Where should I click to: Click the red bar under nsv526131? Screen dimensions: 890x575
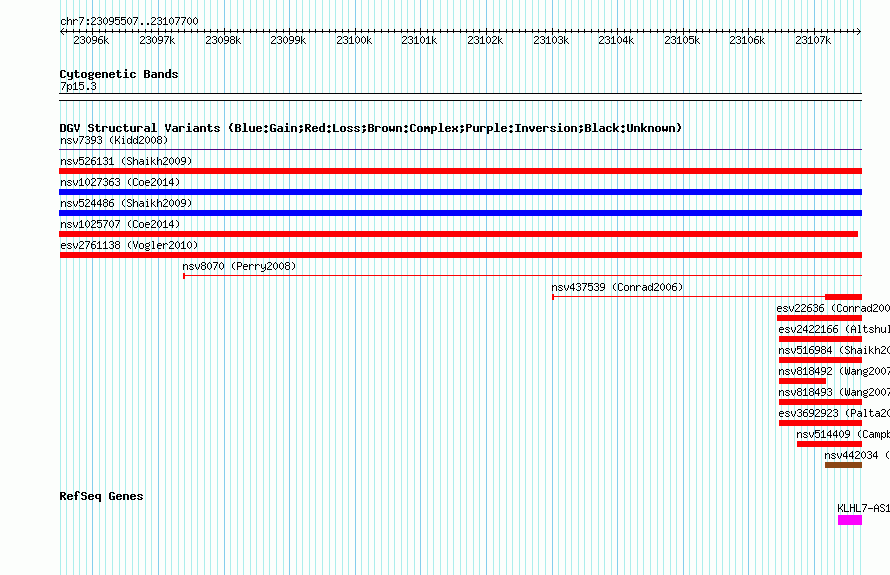coord(460,171)
